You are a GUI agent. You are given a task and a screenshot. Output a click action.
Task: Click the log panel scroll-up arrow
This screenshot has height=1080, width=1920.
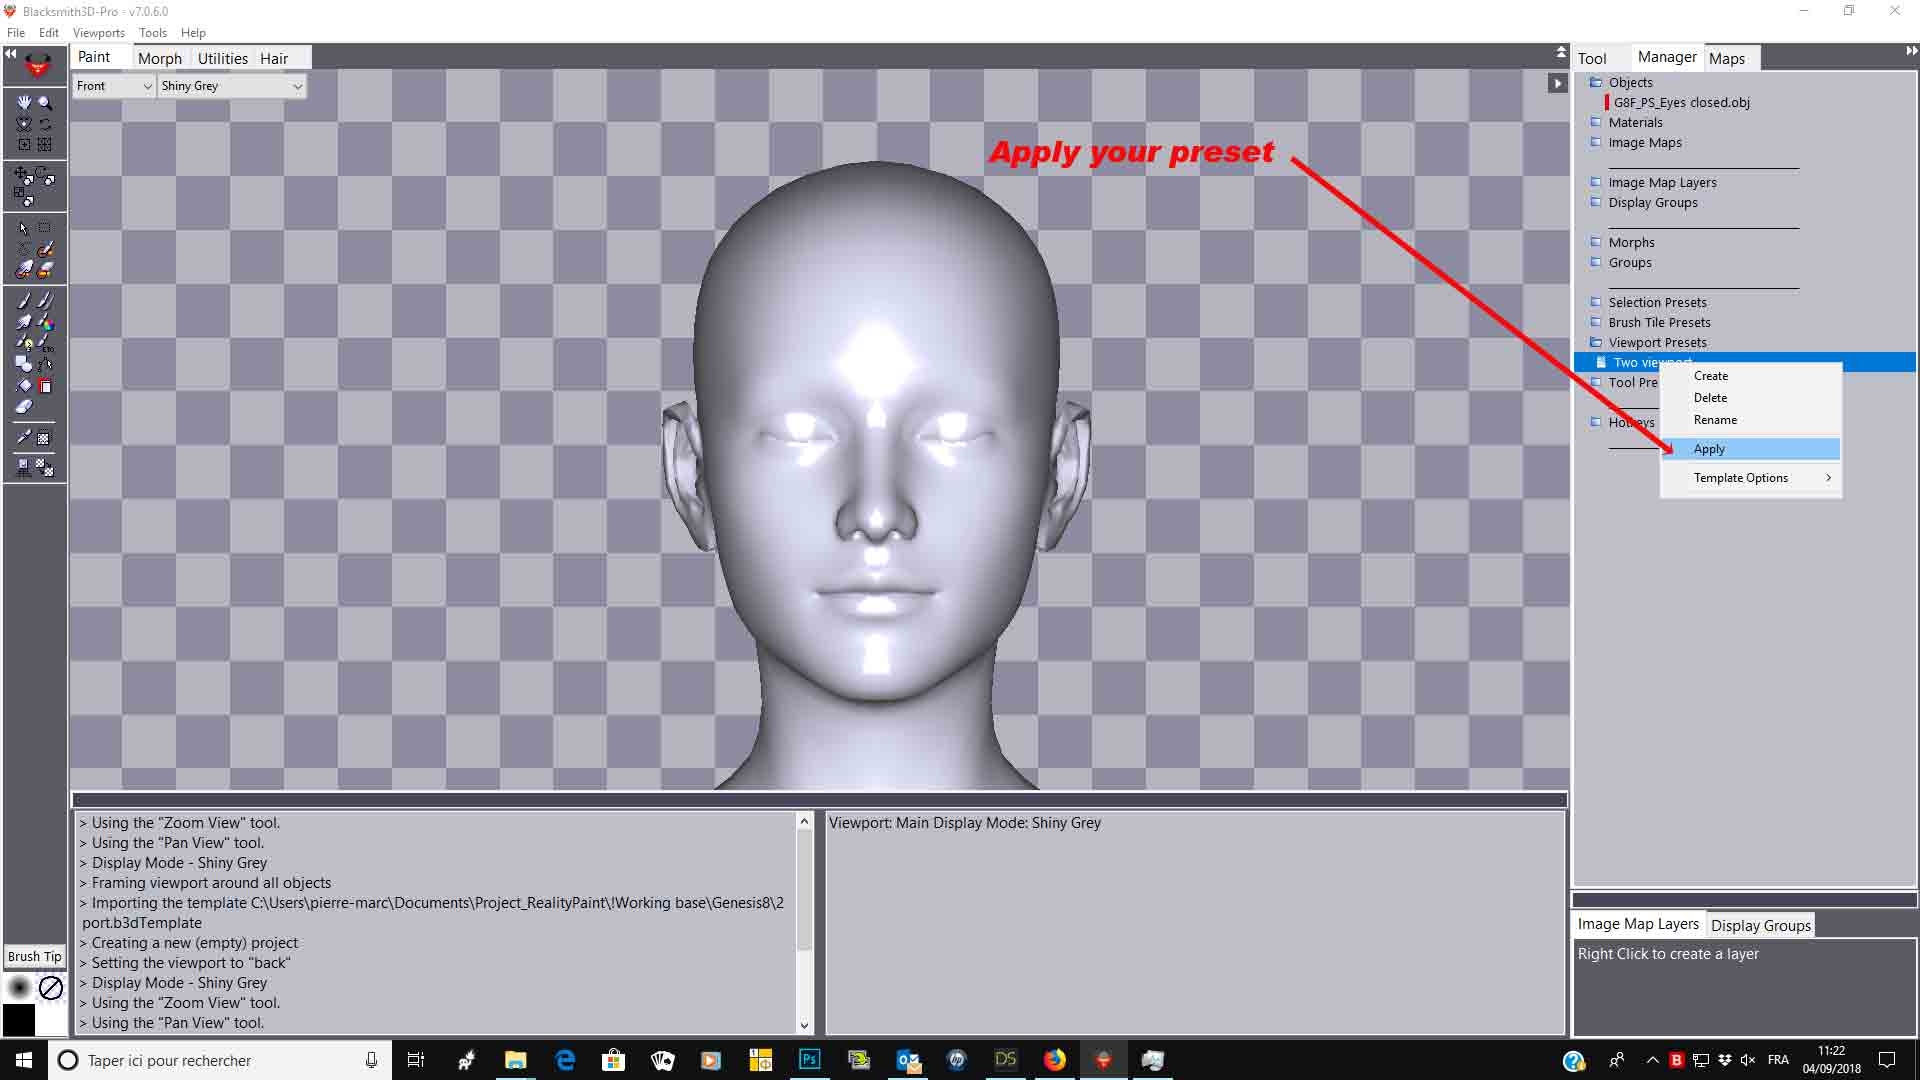804,821
